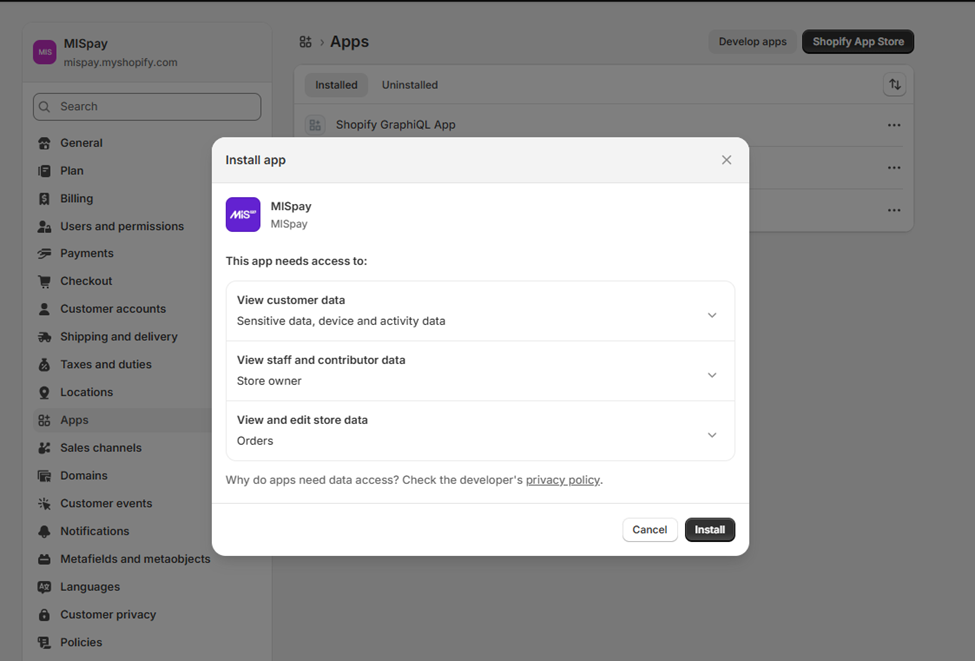This screenshot has height=661, width=975.
Task: Click mispay.myshopify.com store address
Action: (120, 62)
